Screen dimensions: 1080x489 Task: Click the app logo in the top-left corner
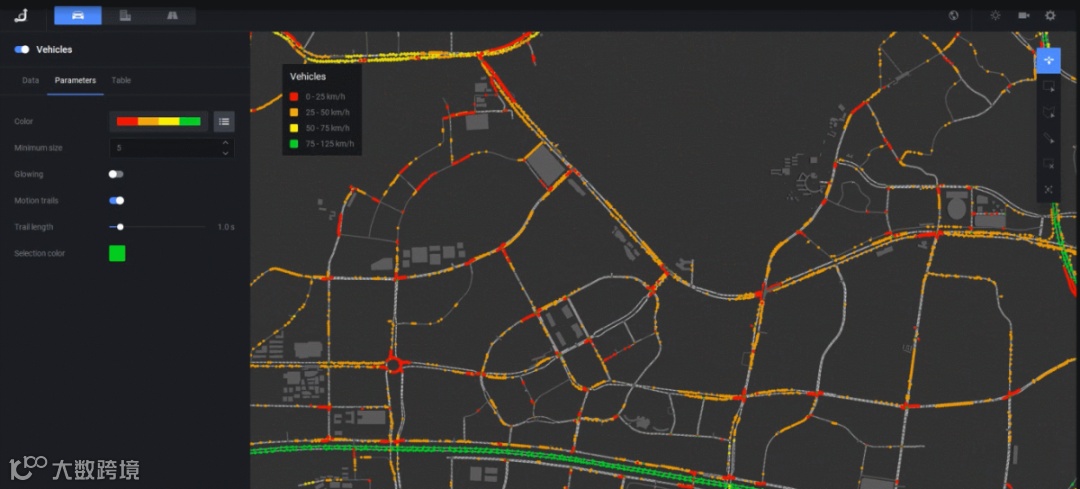(x=21, y=15)
